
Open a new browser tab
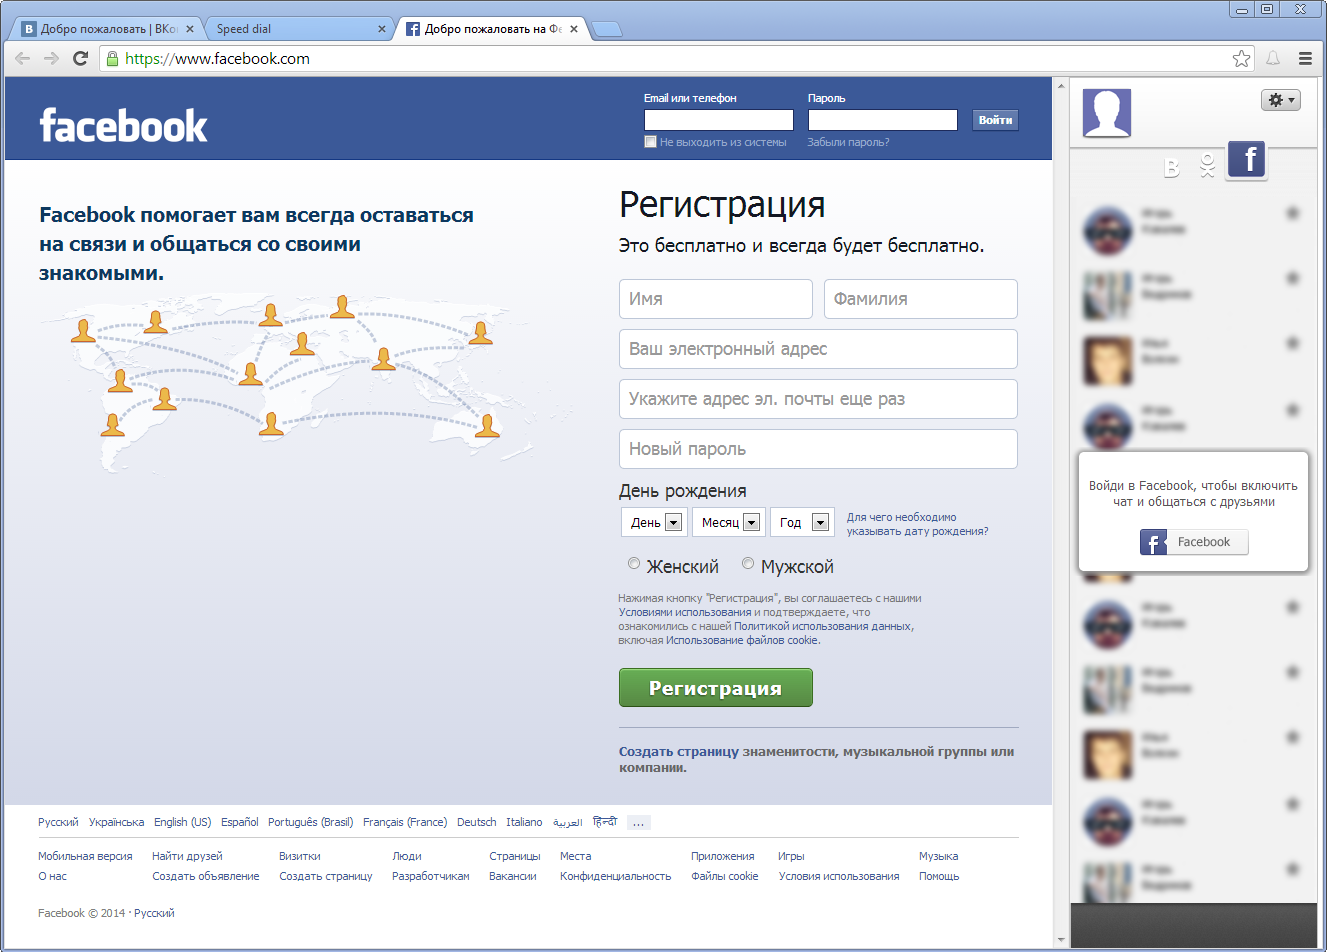pos(606,29)
